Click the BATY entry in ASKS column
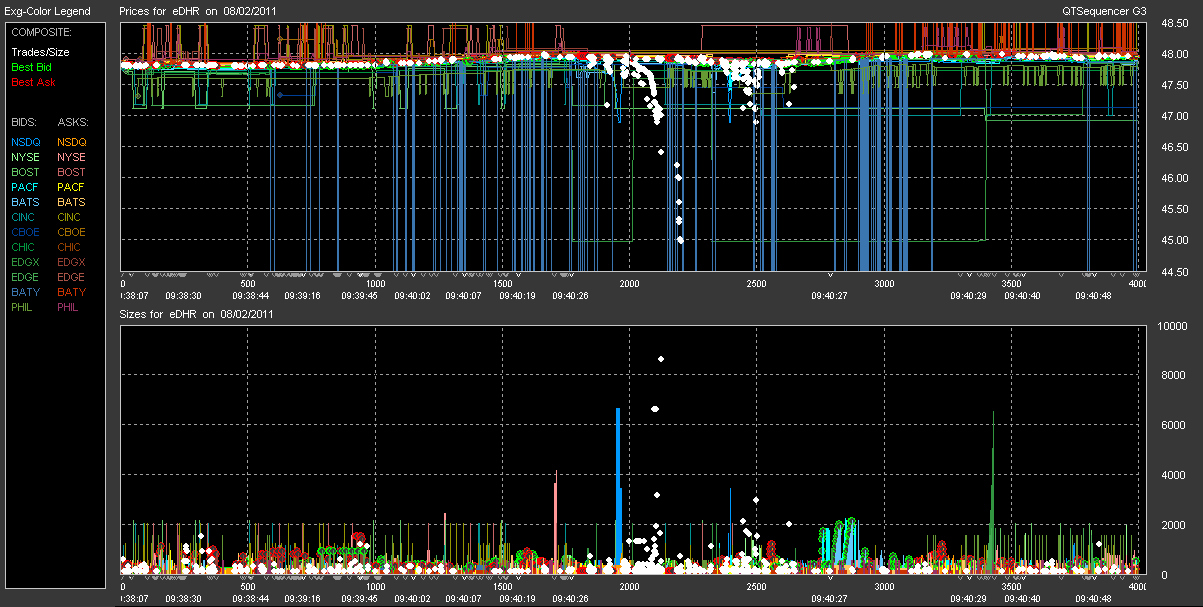This screenshot has width=1203, height=607. tap(71, 292)
